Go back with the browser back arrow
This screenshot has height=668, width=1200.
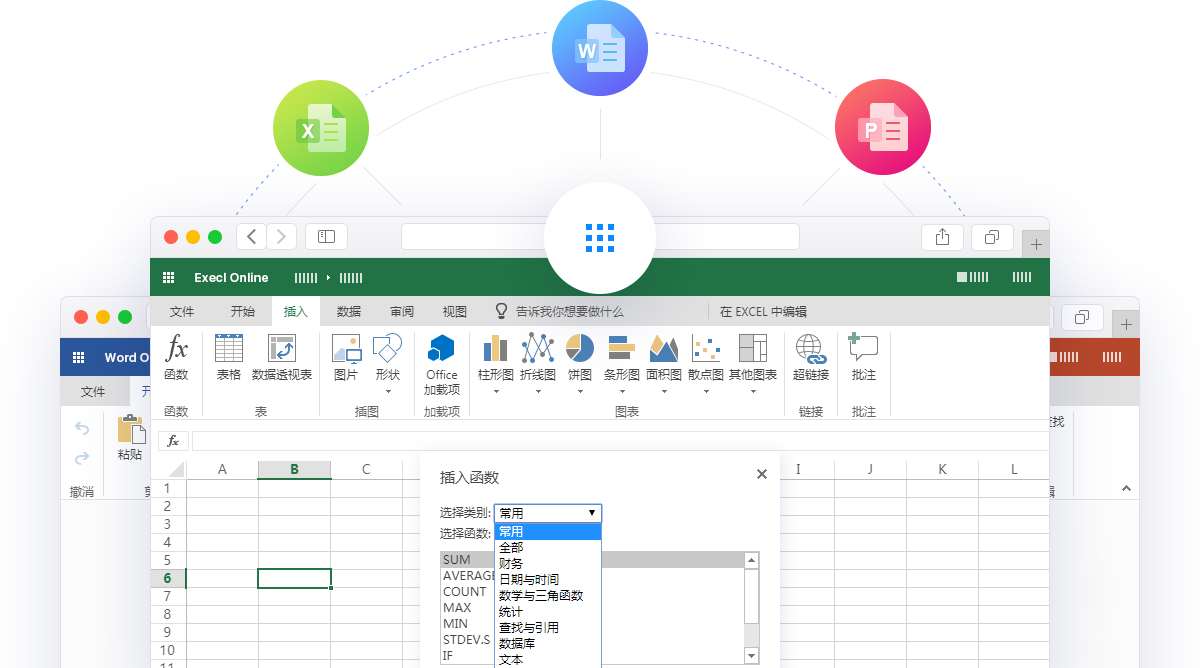[x=251, y=237]
